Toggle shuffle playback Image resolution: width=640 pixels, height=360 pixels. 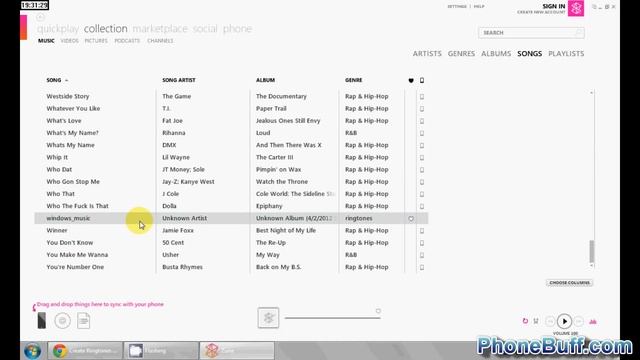tap(536, 321)
